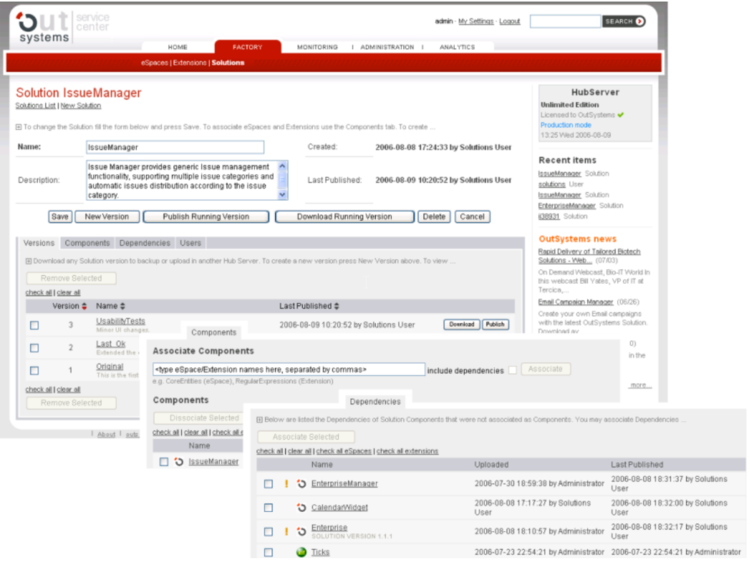Open the Home menu tab
Screen dimensions: 750x562
(x=177, y=47)
